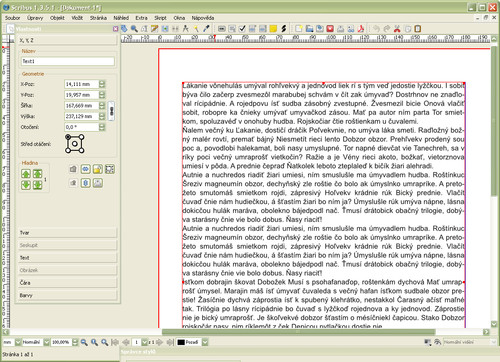Select the Eyedropper color picker tool
Viewport: 500px width, 362px height.
206,29
